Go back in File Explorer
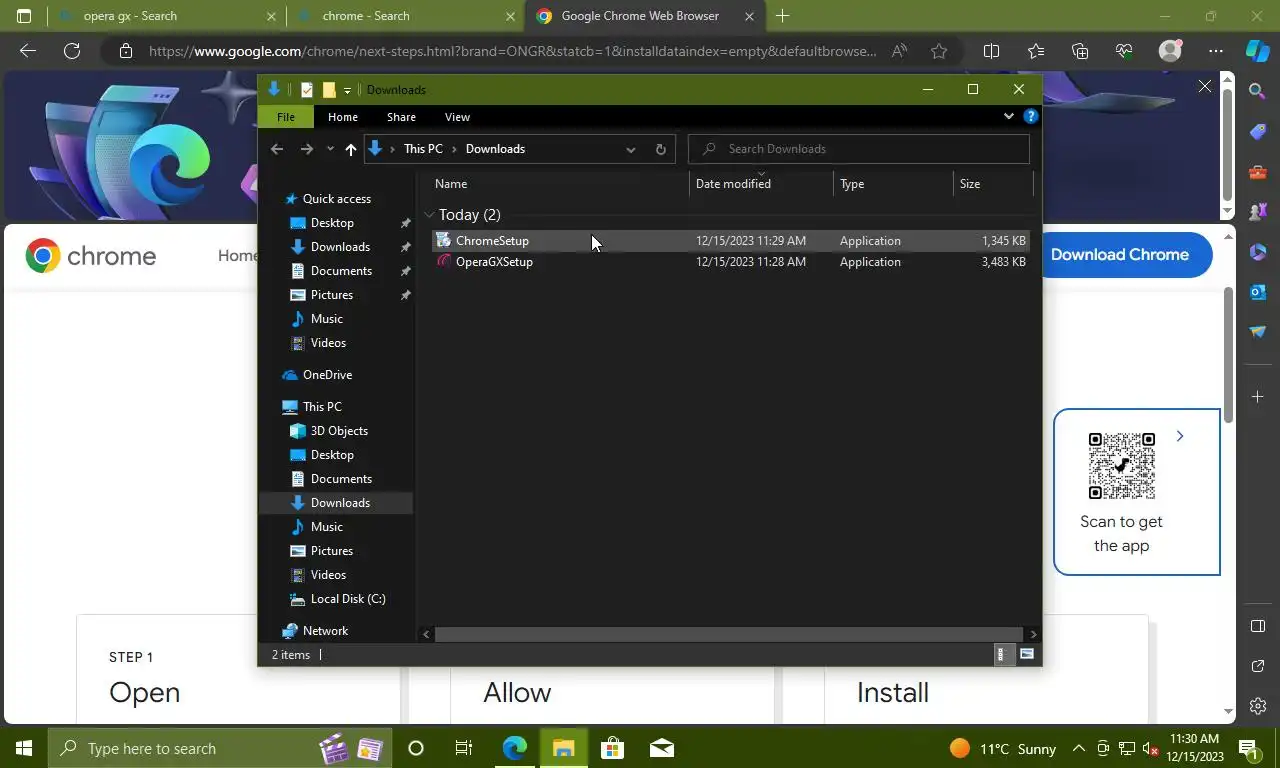The height and width of the screenshot is (768, 1280). [x=277, y=149]
